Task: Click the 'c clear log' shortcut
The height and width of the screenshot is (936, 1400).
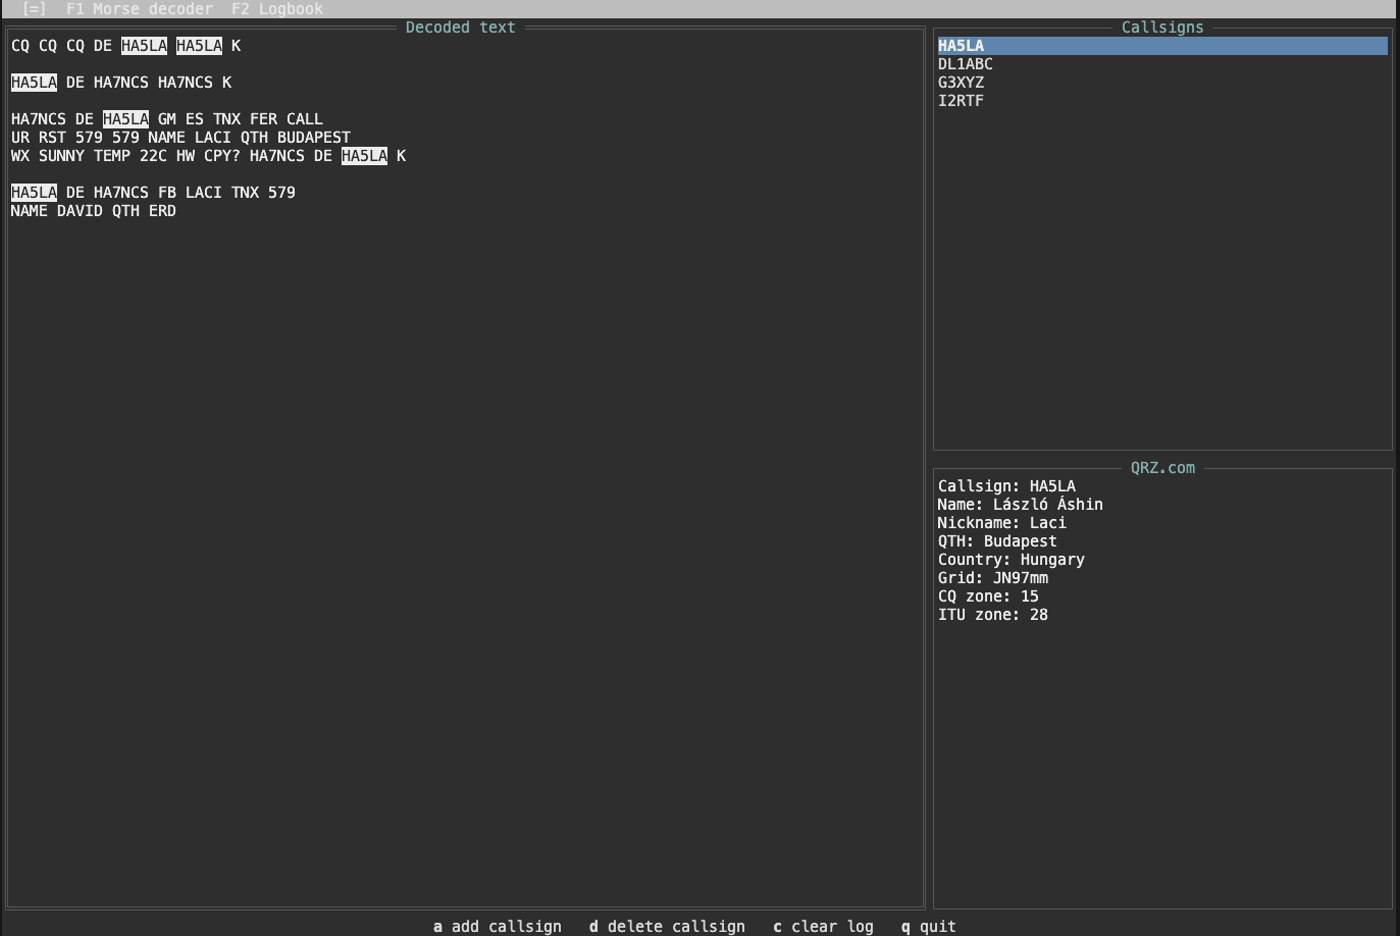Action: 823,927
